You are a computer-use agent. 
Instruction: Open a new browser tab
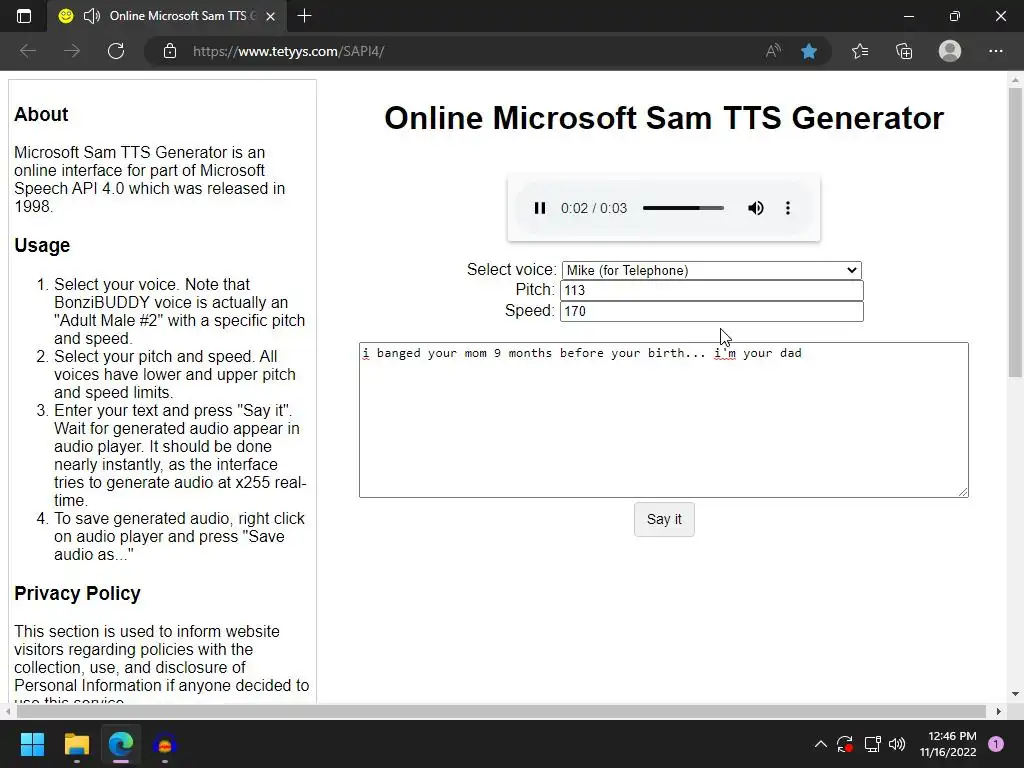[x=304, y=16]
